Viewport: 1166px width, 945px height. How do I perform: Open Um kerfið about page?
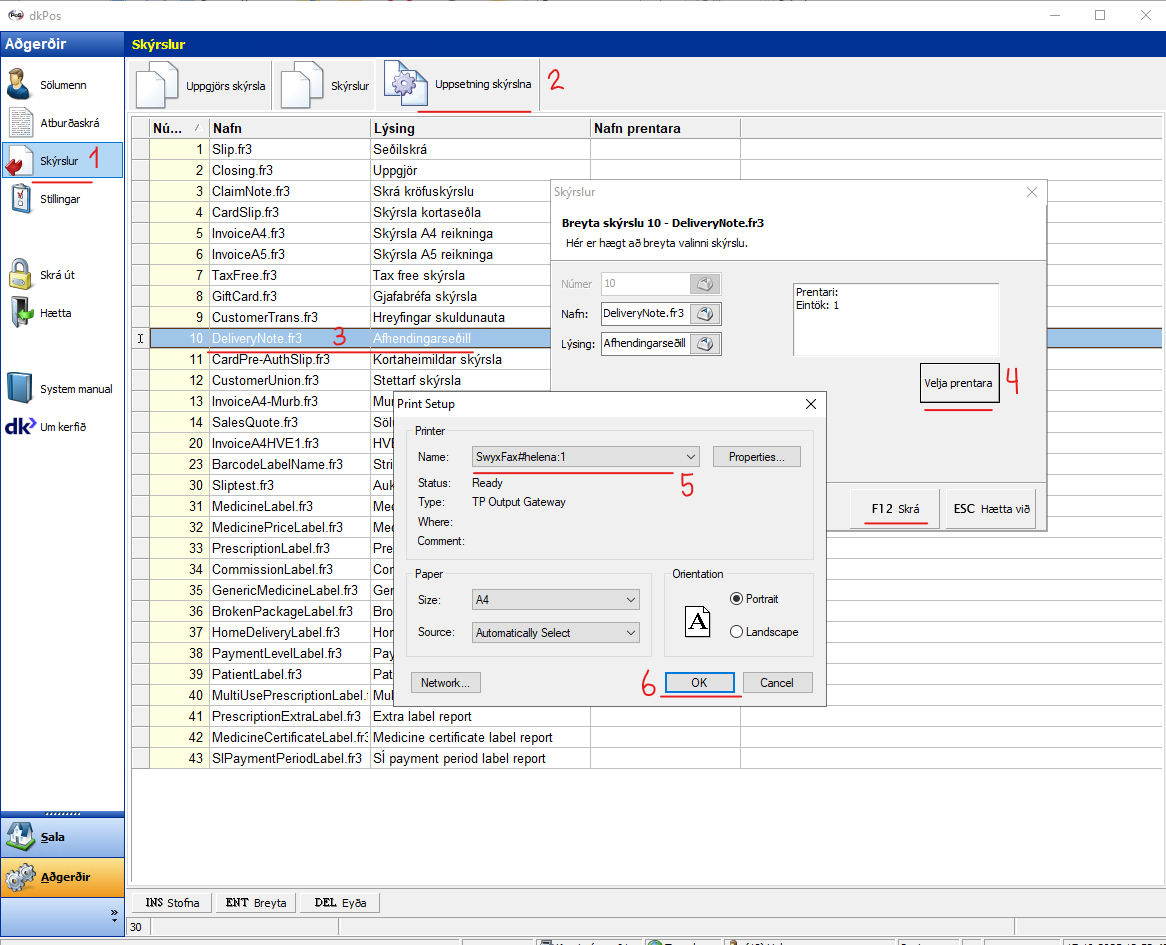click(62, 427)
